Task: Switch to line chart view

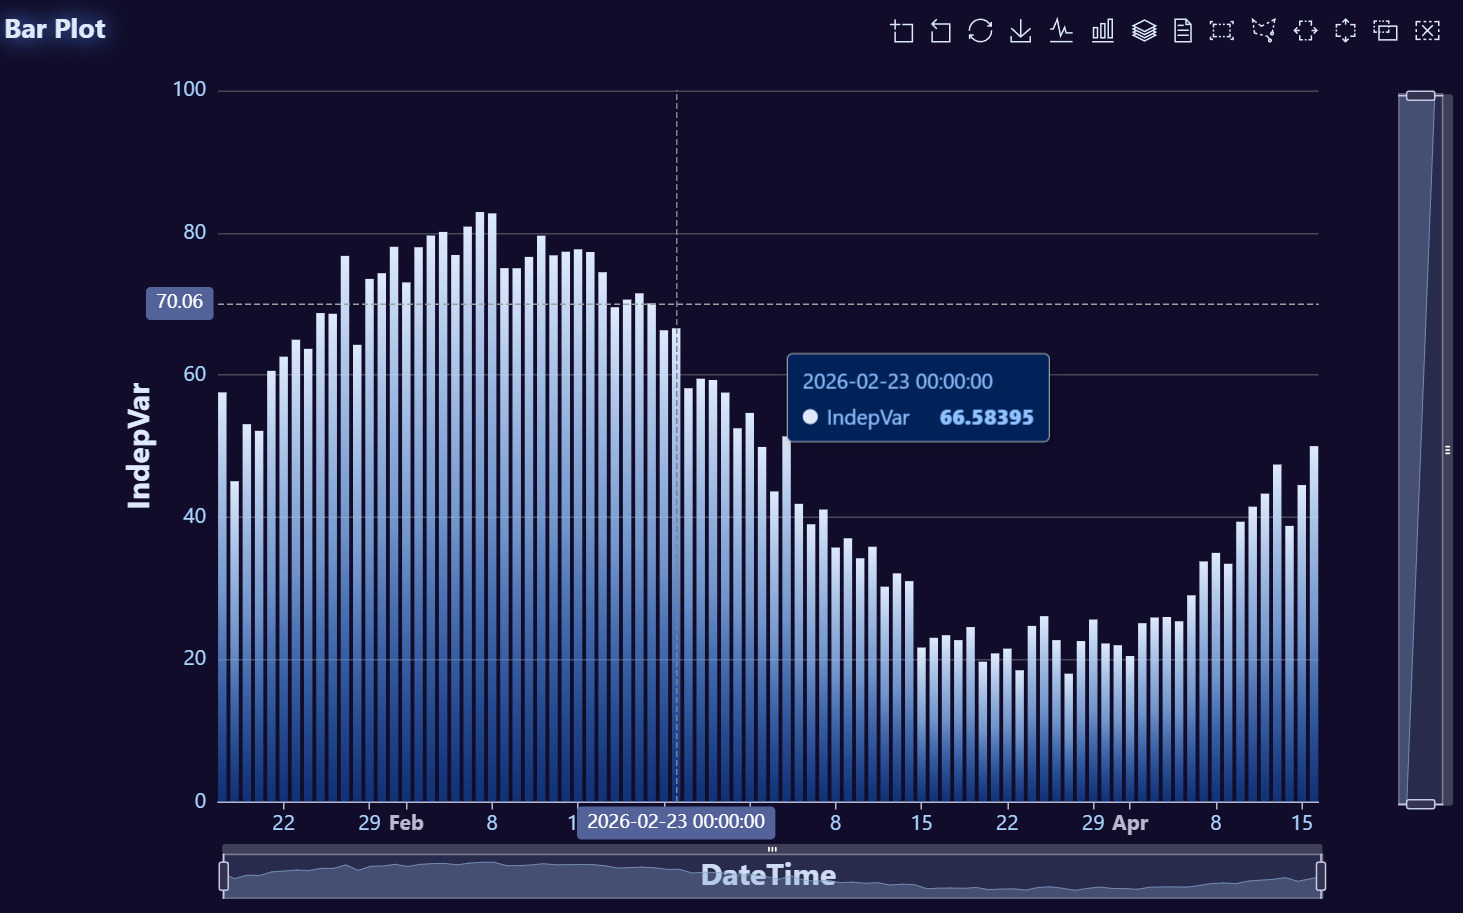Action: tap(1061, 31)
